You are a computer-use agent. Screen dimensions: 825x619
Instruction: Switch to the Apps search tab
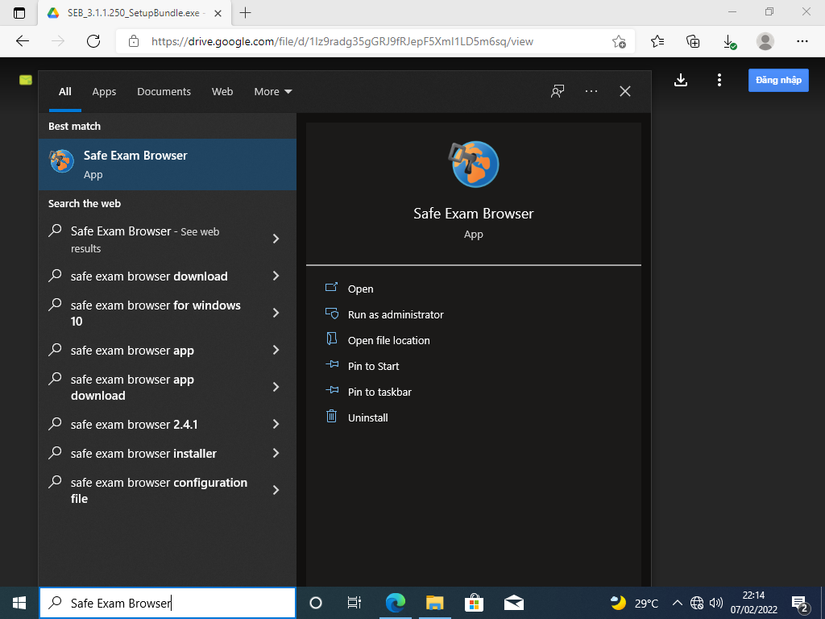104,92
